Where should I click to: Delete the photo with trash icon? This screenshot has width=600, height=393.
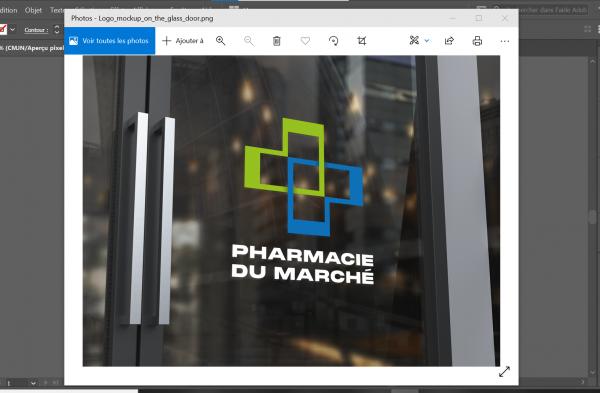point(277,41)
